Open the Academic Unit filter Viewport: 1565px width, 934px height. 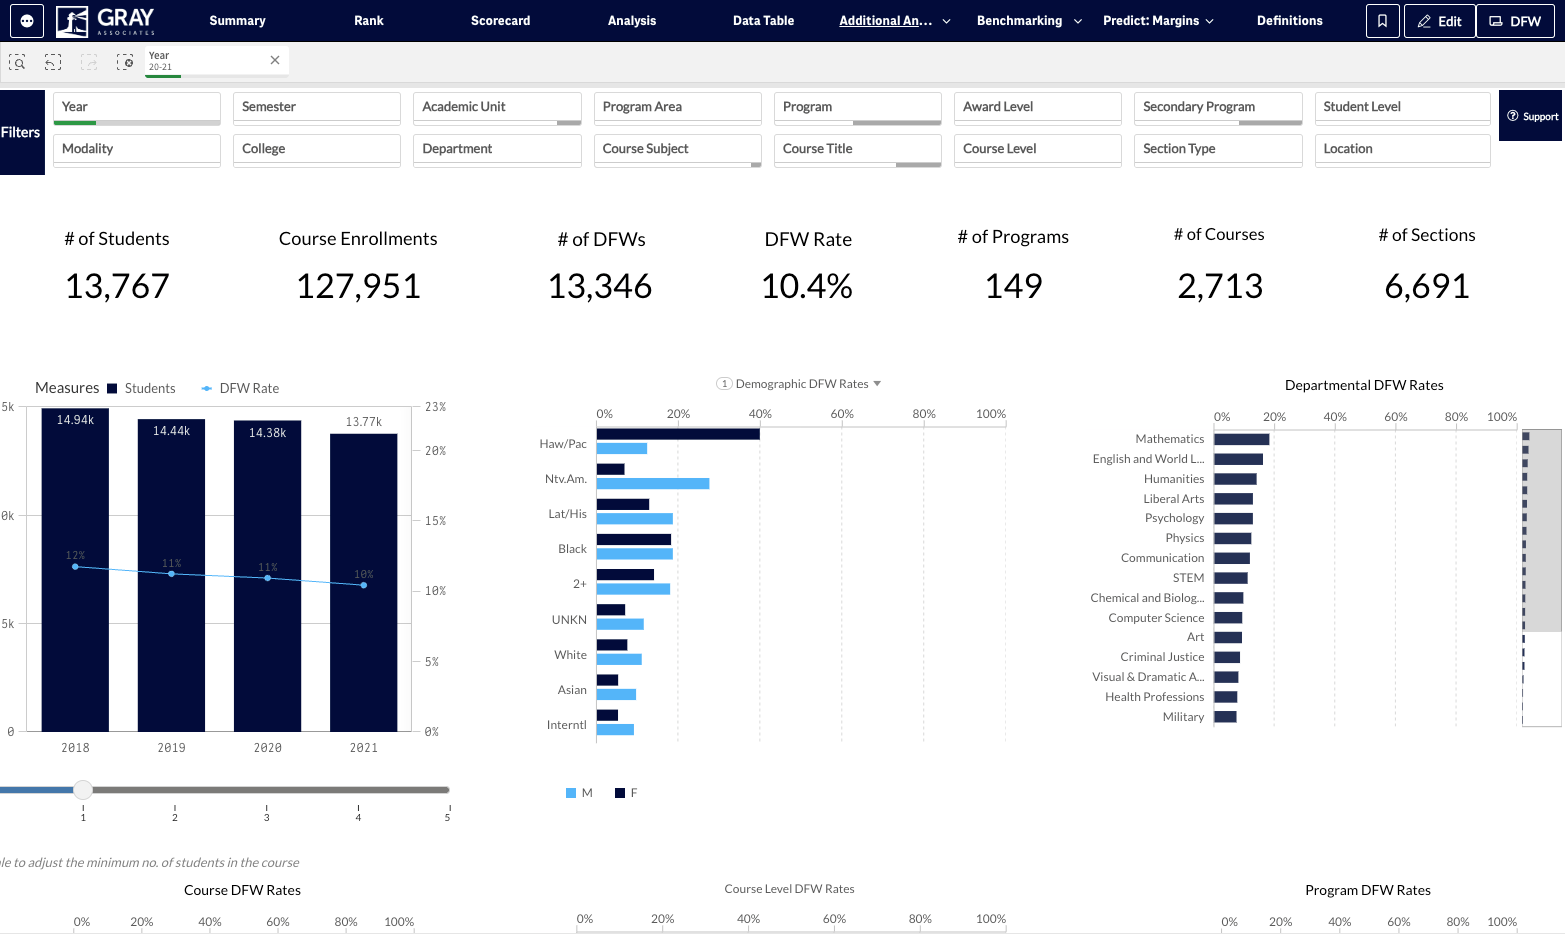coord(497,108)
